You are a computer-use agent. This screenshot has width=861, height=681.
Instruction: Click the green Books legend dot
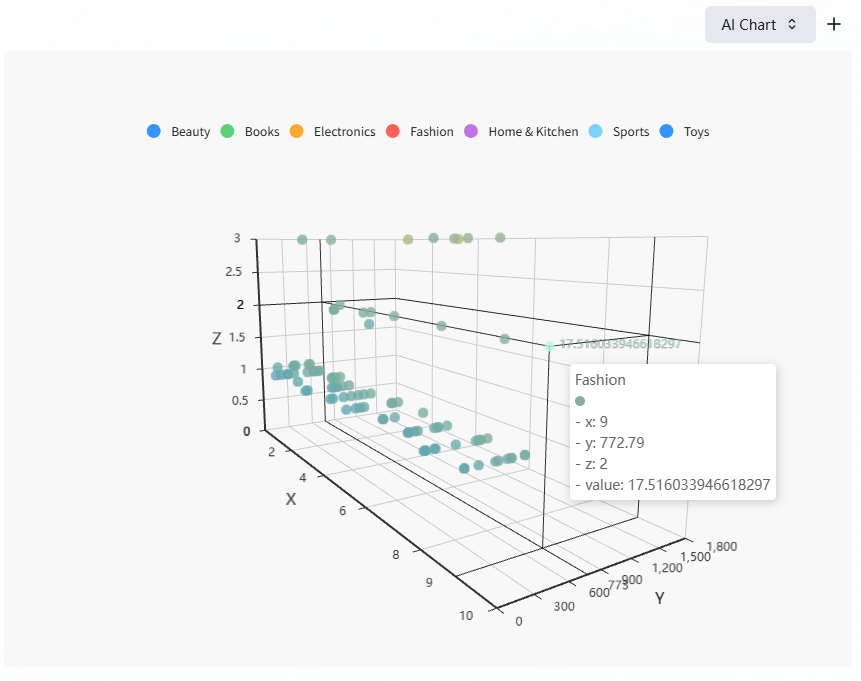226,131
